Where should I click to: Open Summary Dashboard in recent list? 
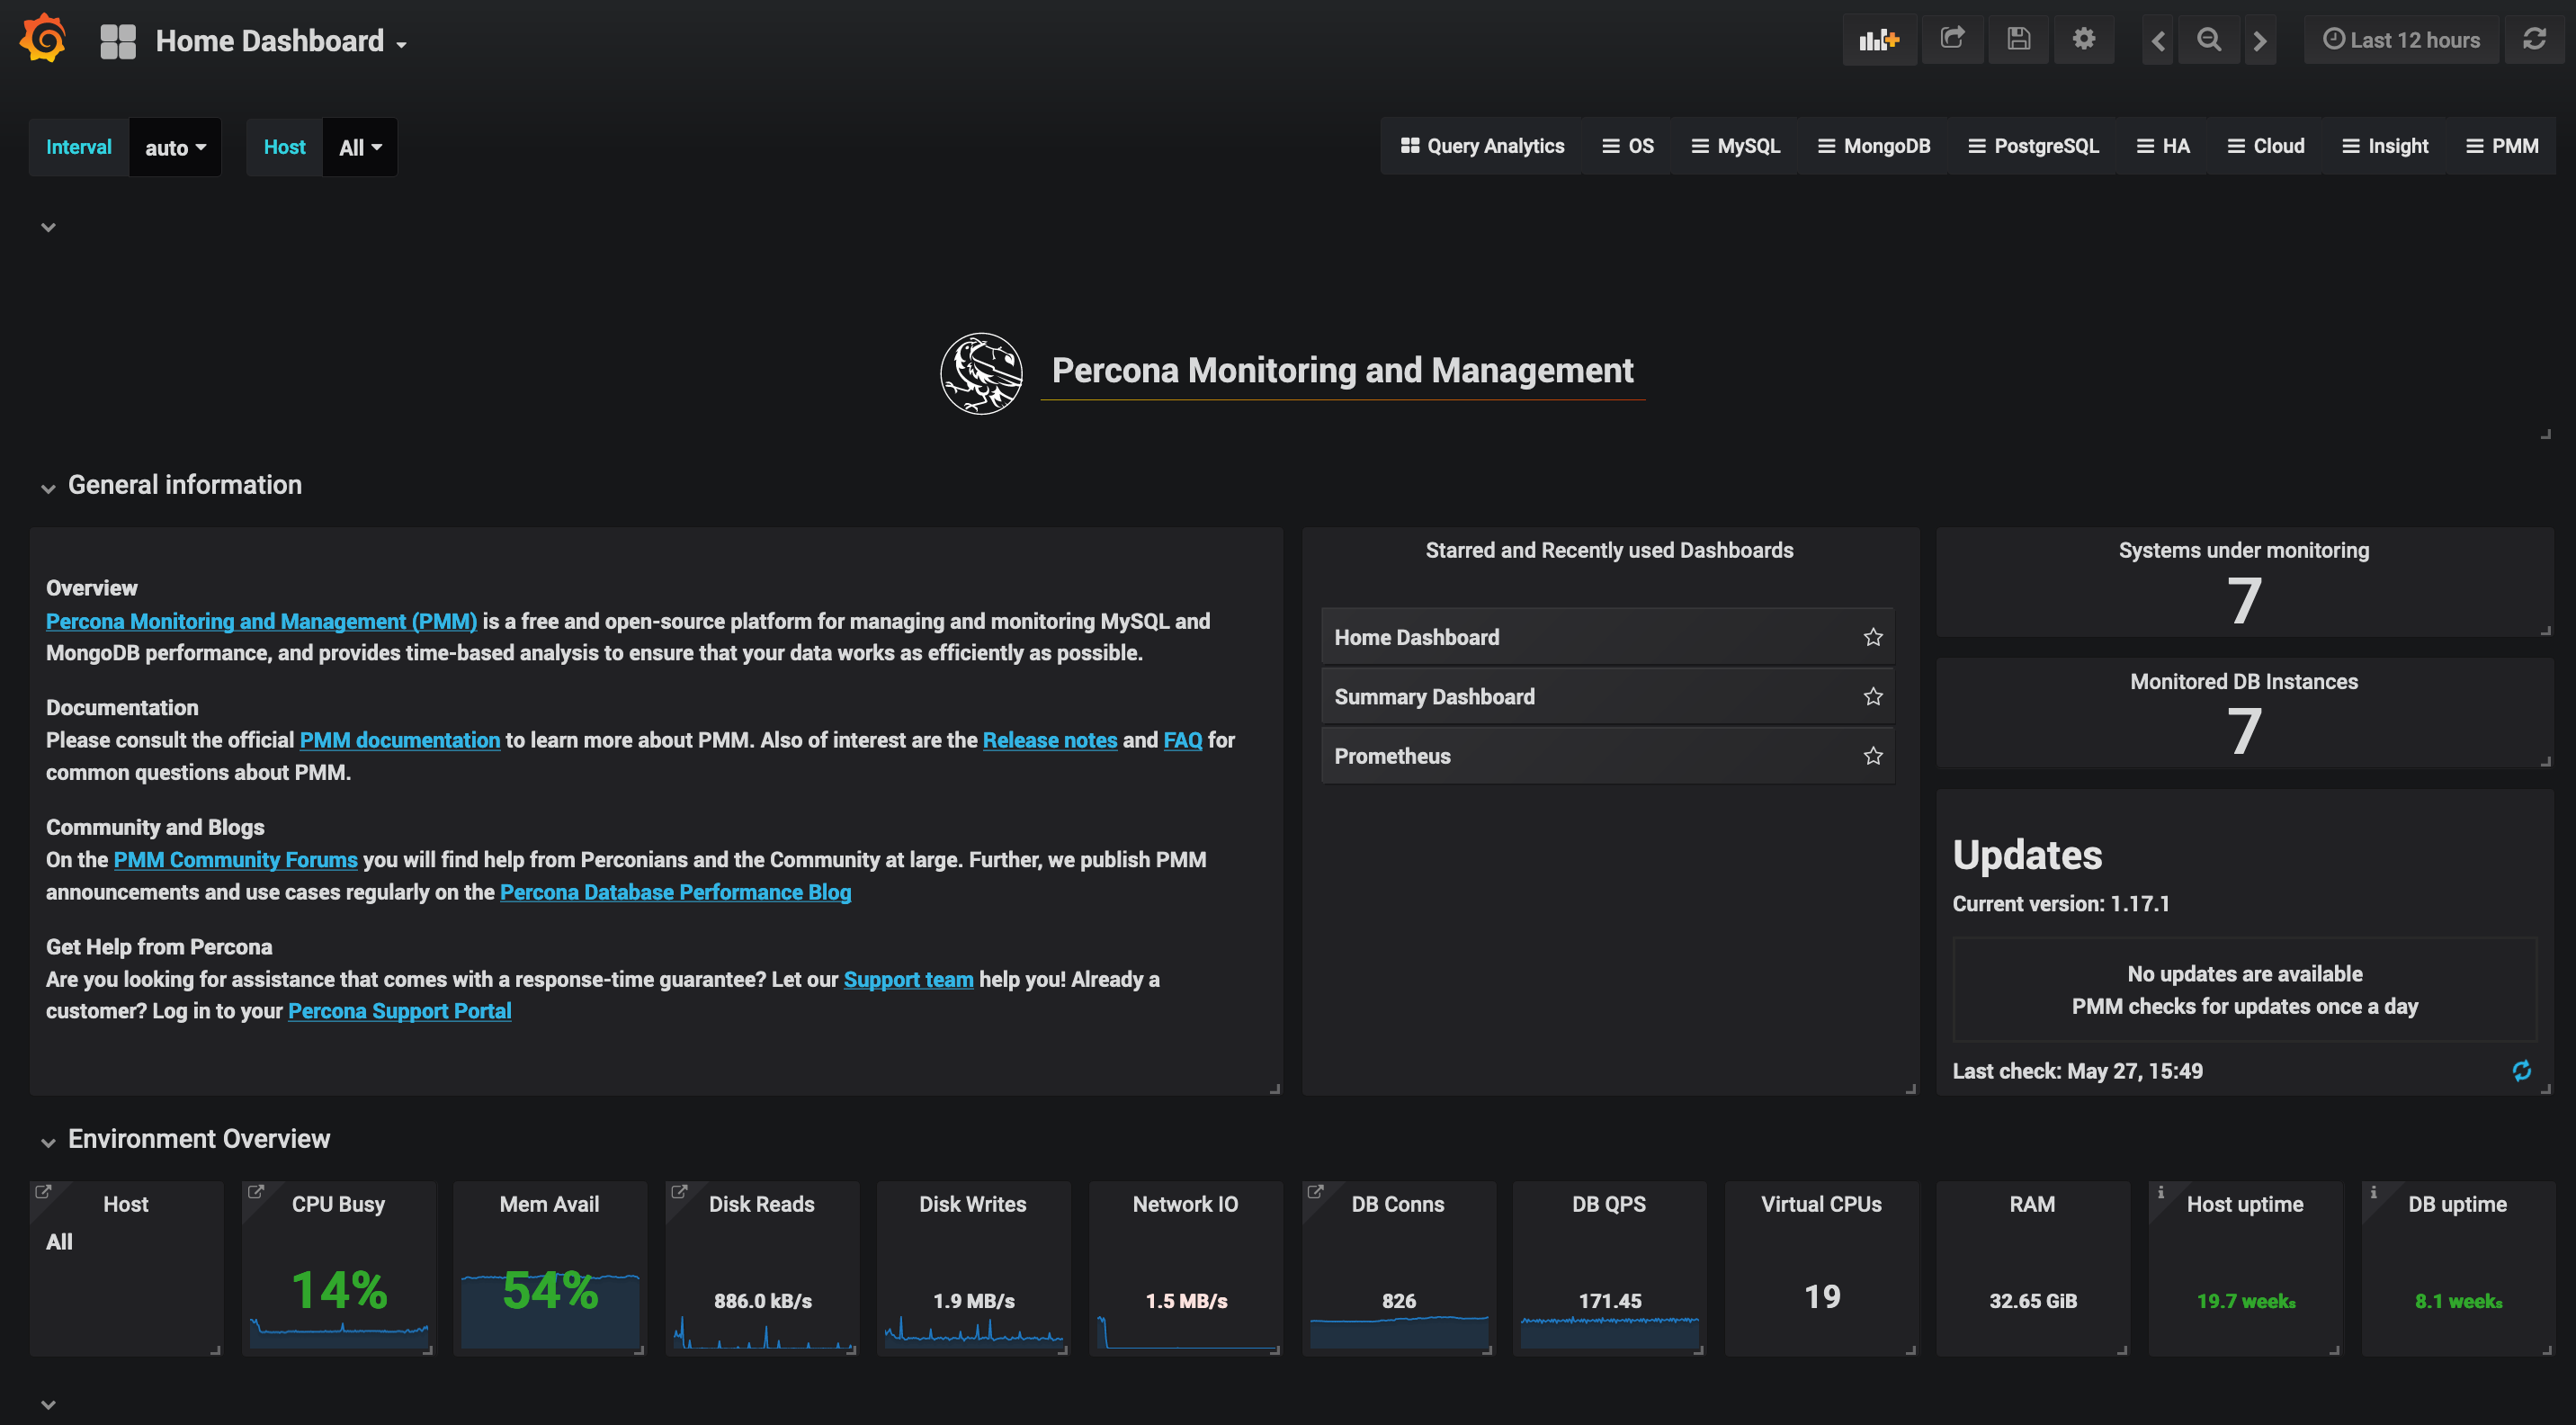pos(1607,697)
